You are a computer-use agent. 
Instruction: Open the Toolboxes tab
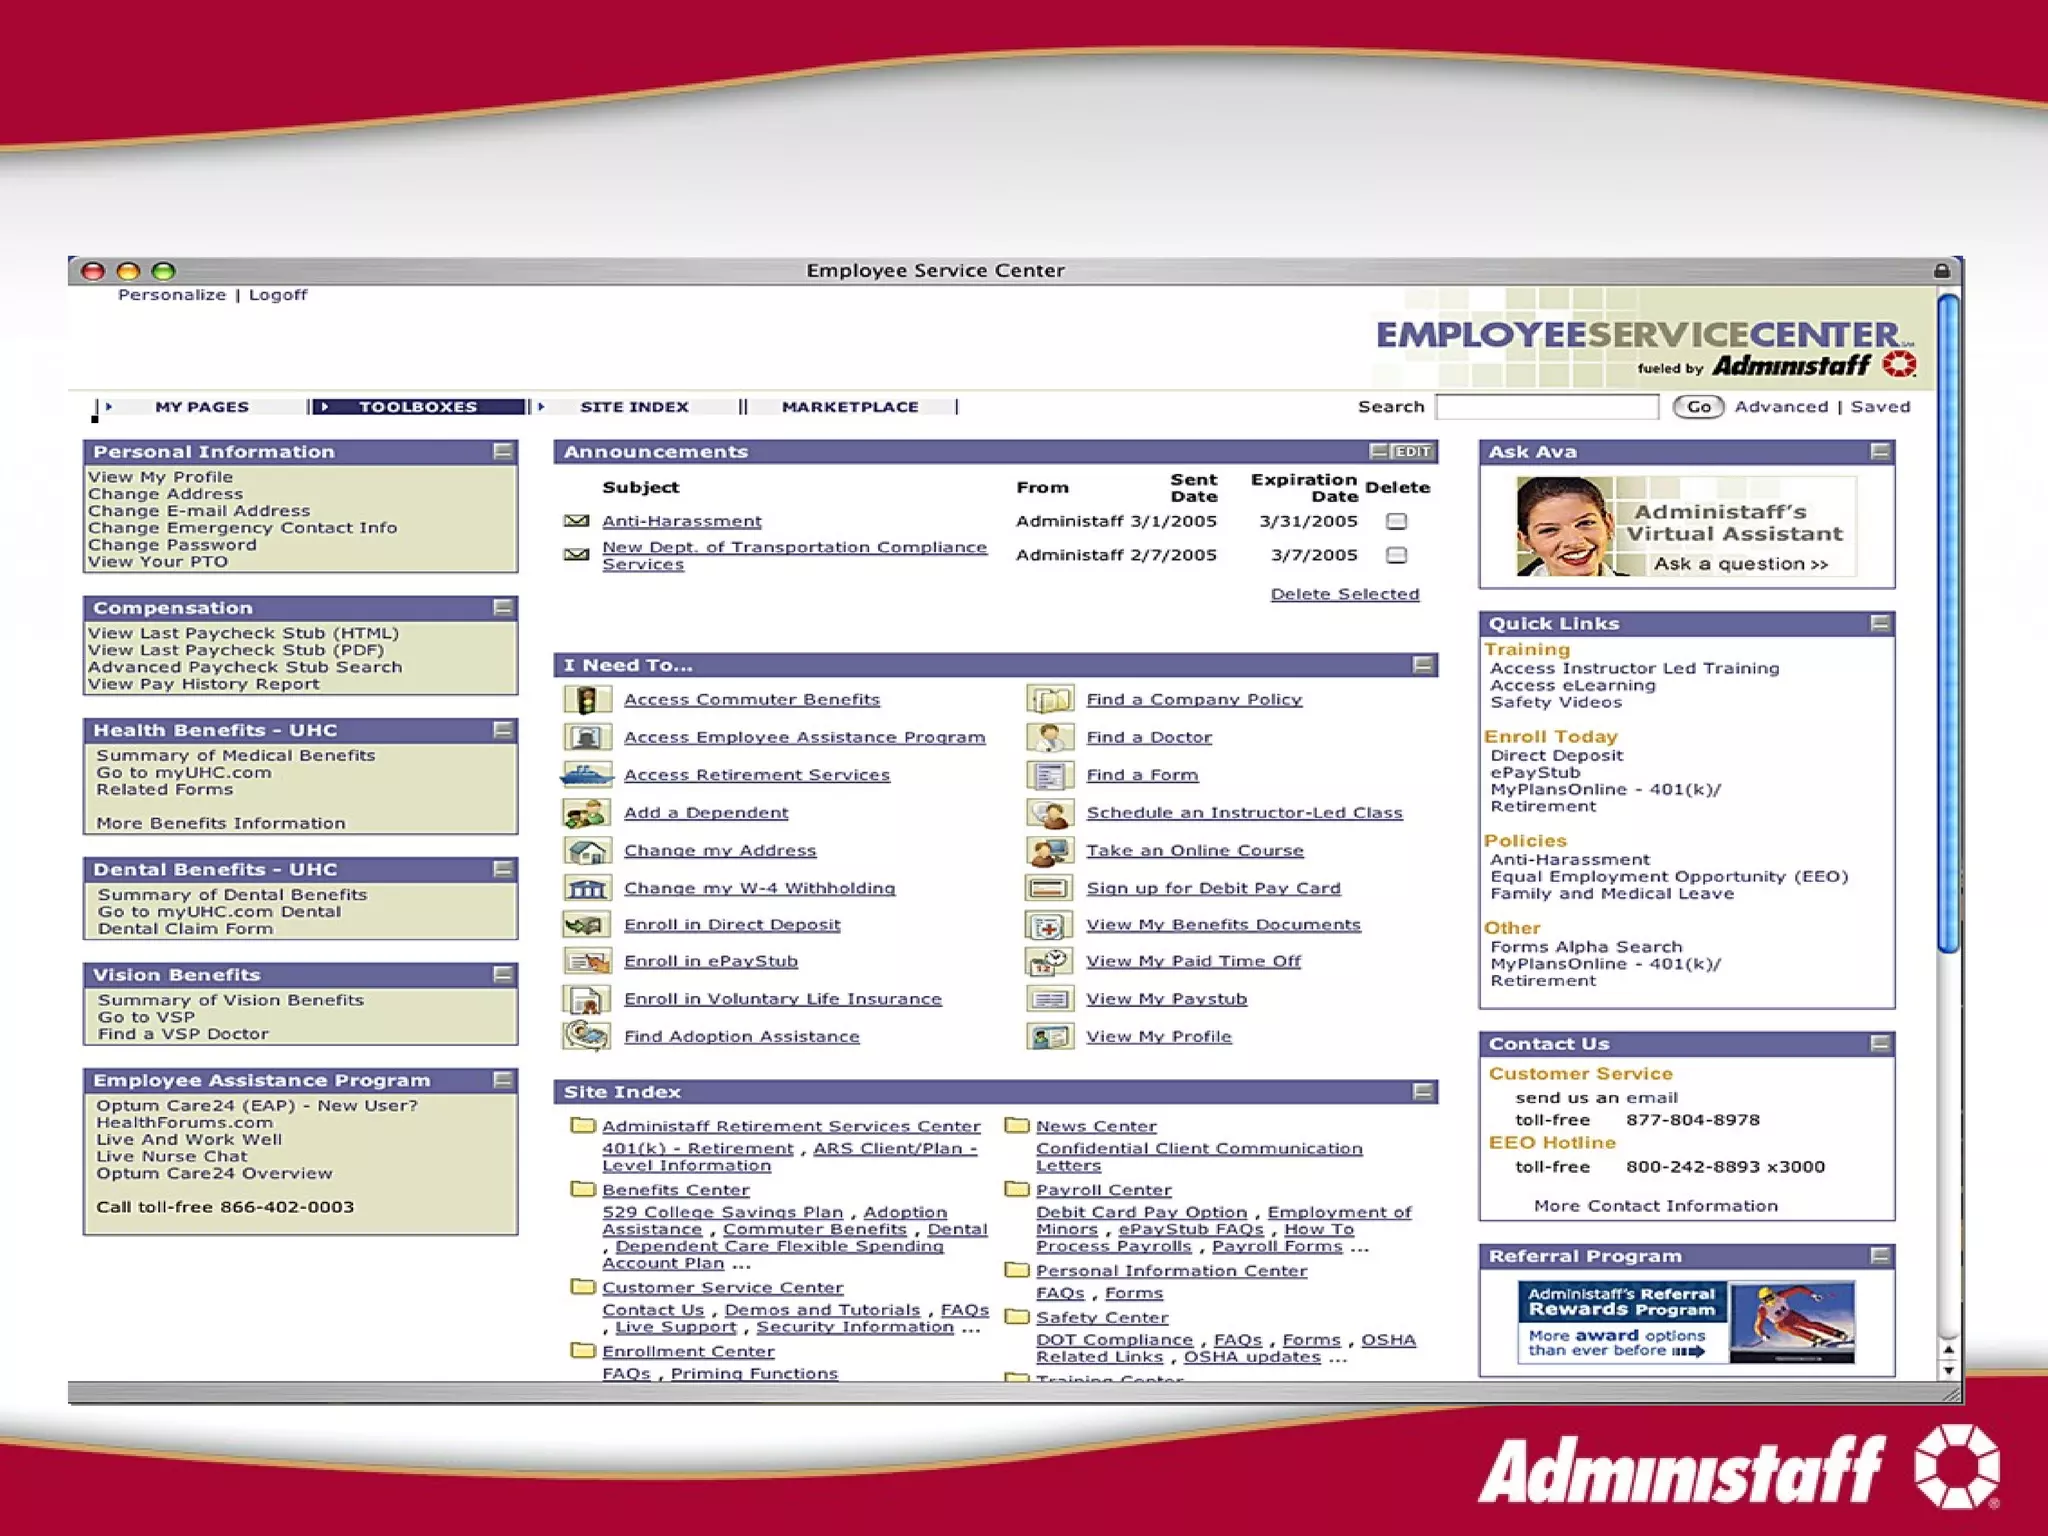[x=418, y=407]
